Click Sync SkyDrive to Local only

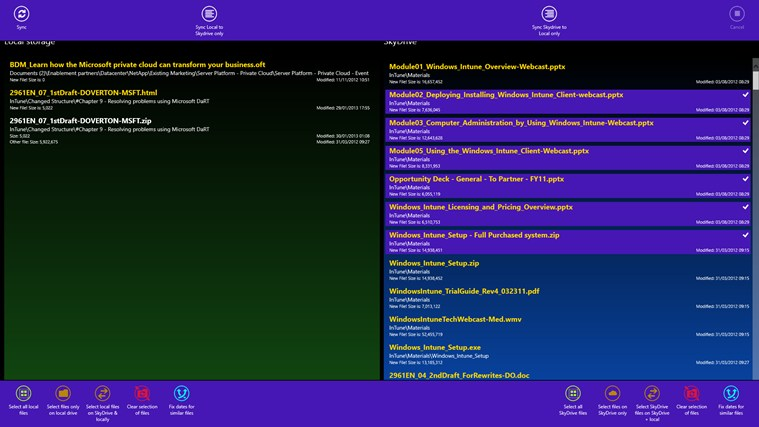(549, 14)
